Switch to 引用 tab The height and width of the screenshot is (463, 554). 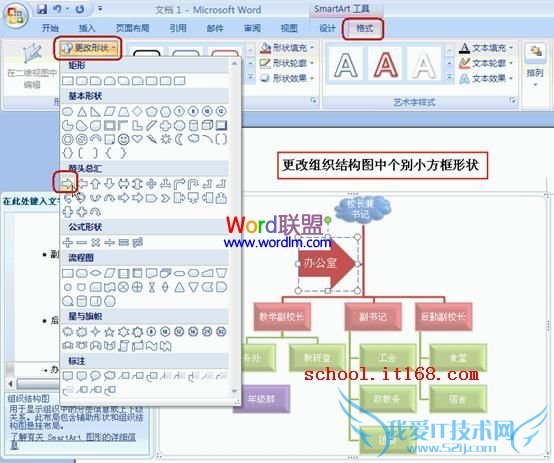(x=178, y=28)
